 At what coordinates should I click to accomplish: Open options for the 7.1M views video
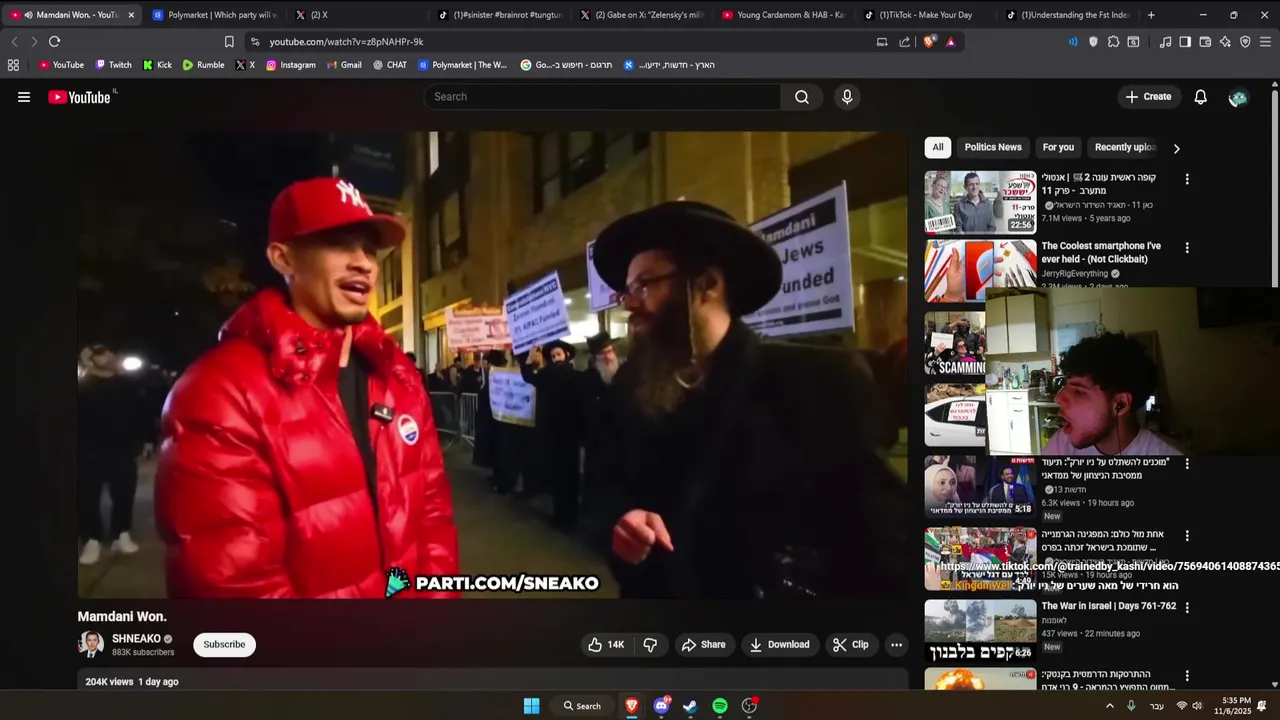pyautogui.click(x=1187, y=179)
